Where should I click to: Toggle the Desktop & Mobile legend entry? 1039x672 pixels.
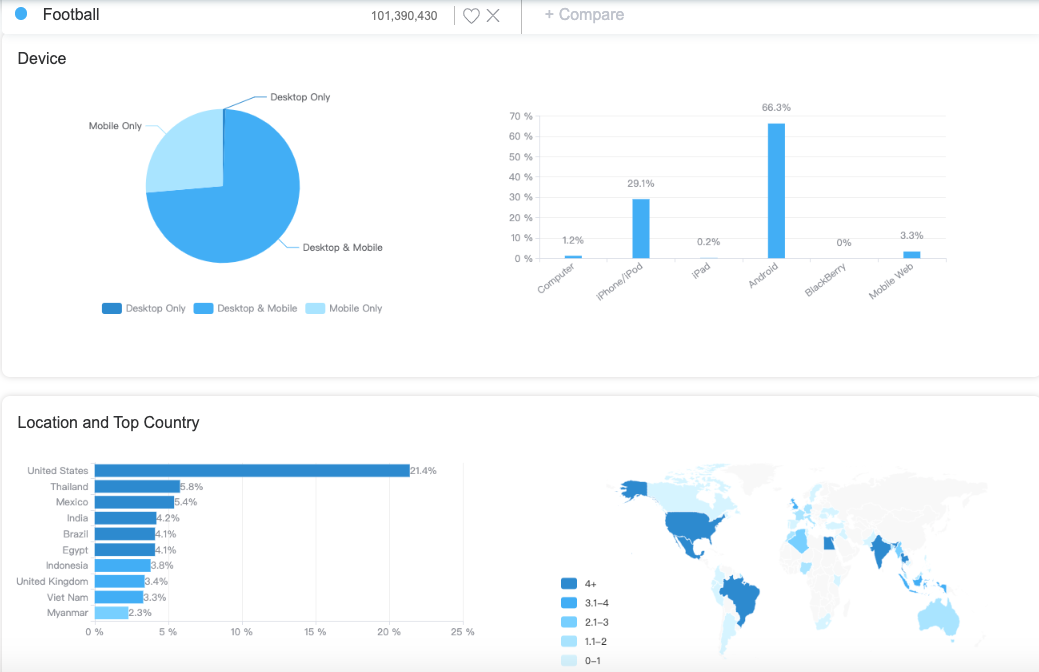click(245, 308)
